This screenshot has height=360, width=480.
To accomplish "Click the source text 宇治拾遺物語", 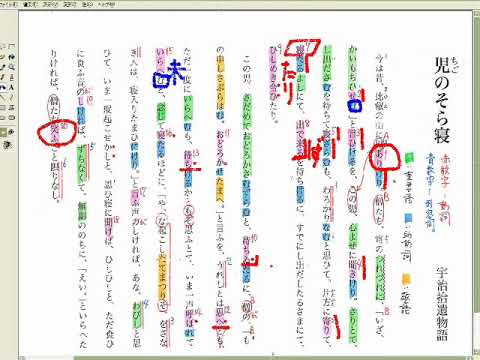I will pyautogui.click(x=443, y=304).
